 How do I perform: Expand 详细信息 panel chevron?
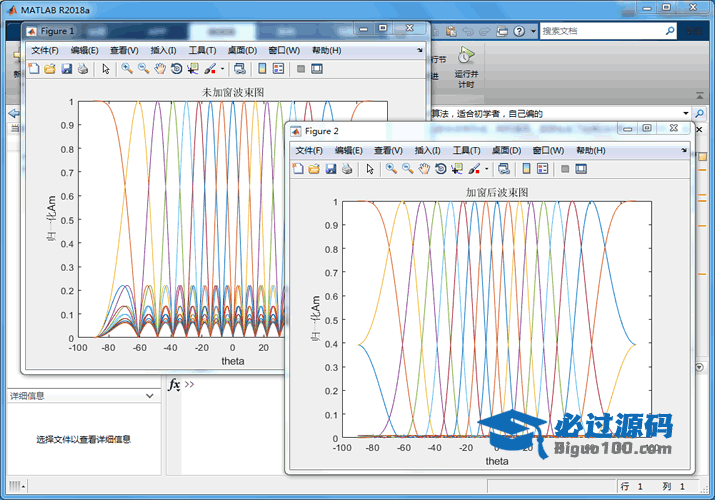tap(150, 396)
